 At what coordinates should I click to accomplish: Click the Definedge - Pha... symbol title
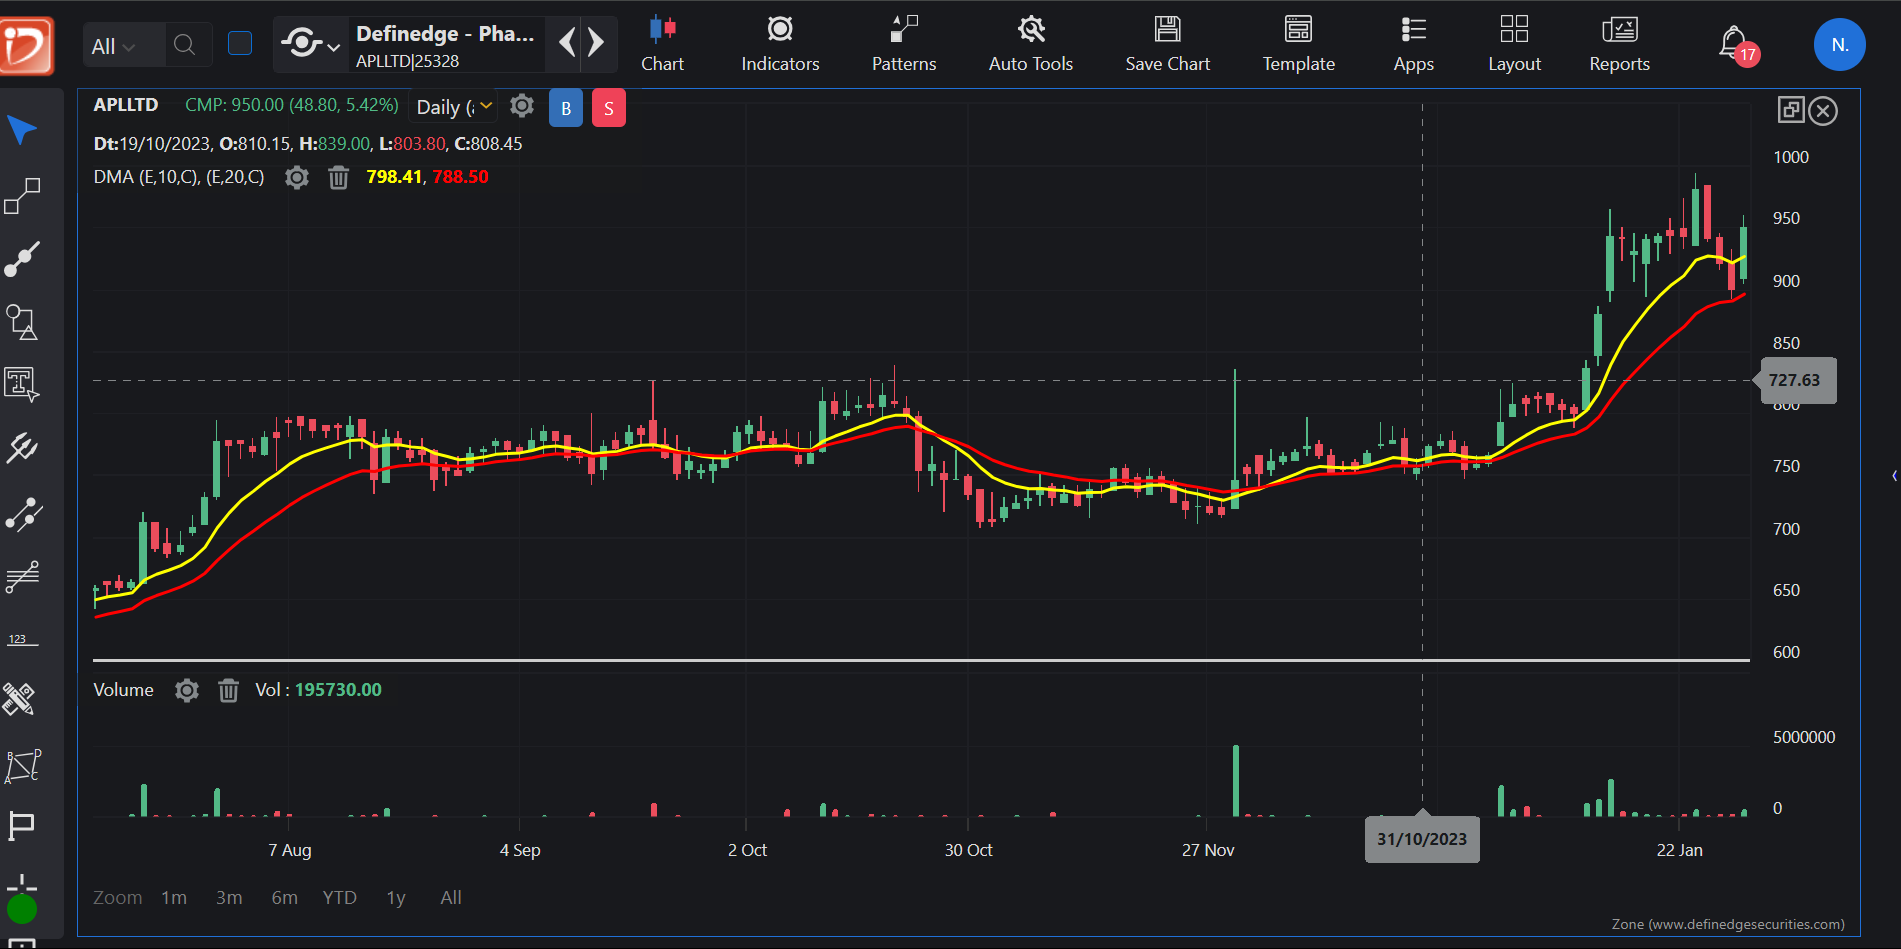click(445, 34)
